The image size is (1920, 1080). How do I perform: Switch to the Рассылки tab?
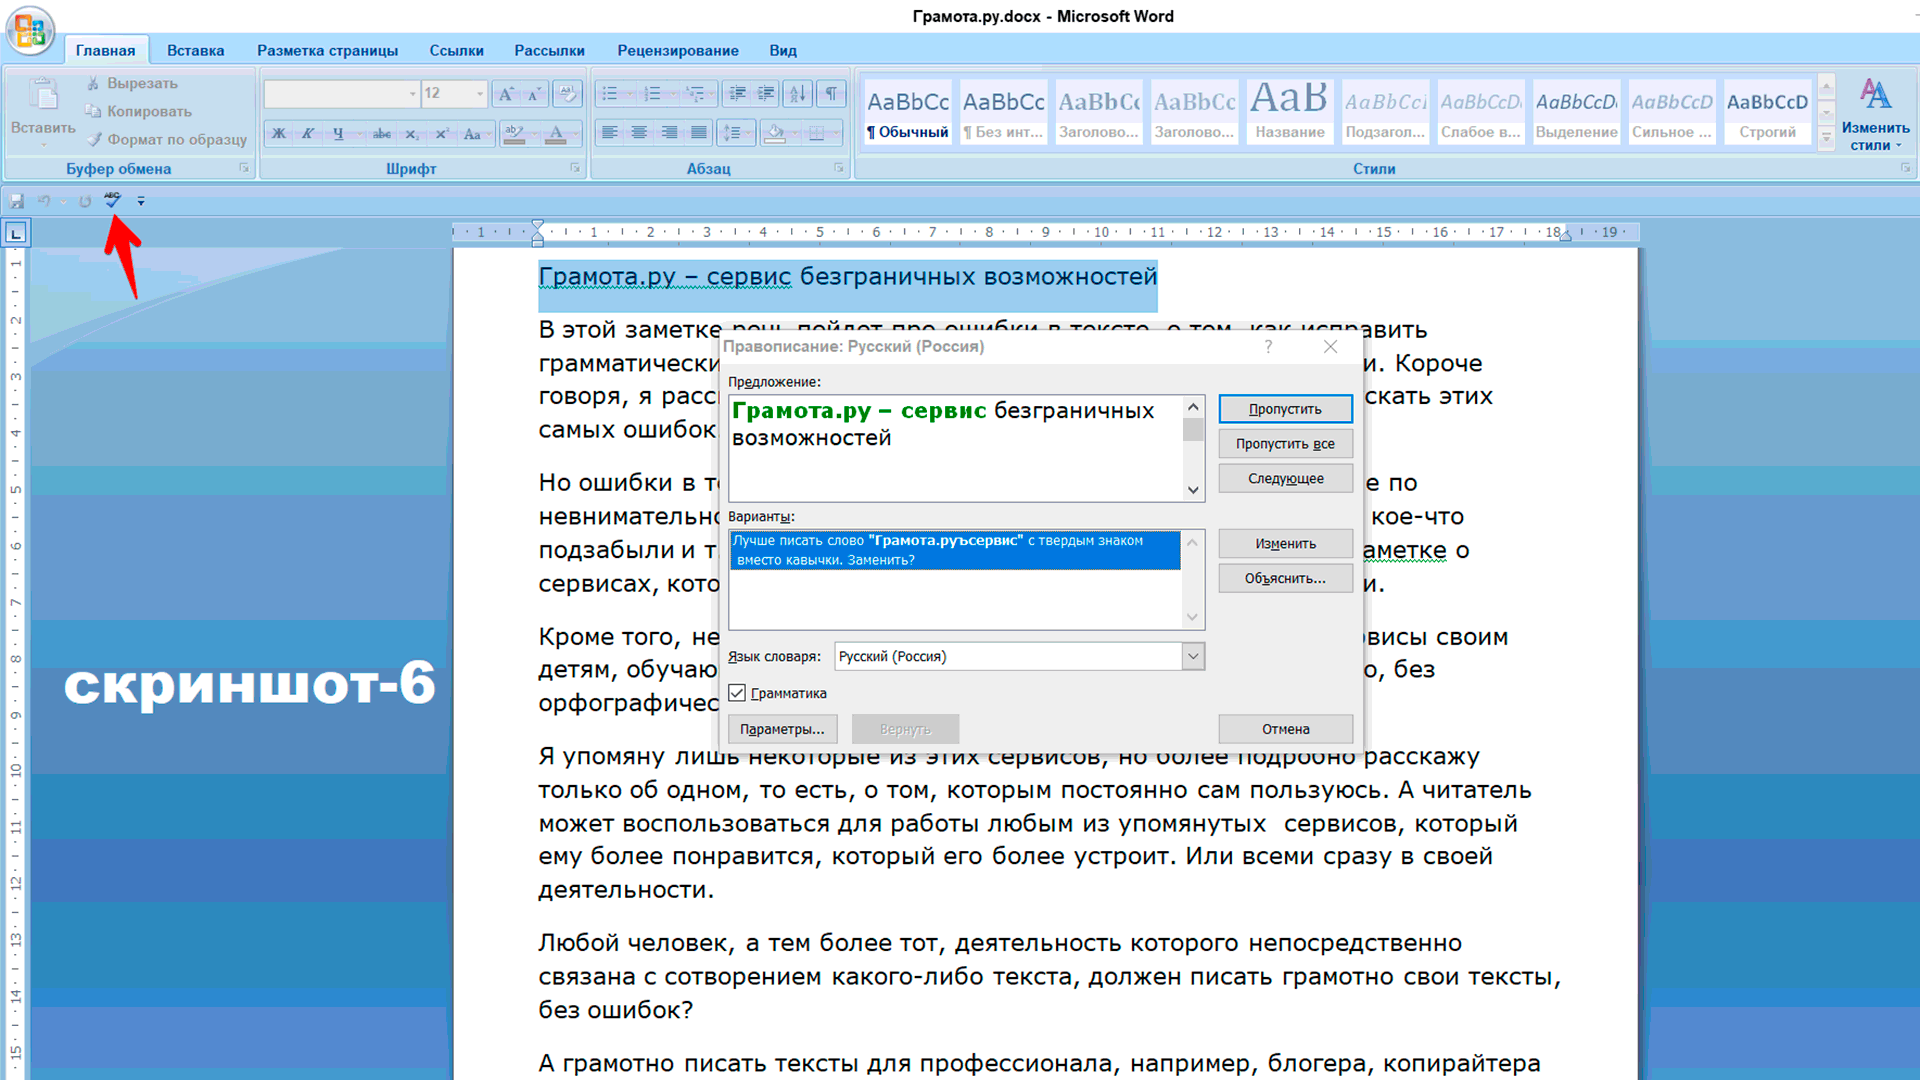[x=549, y=50]
